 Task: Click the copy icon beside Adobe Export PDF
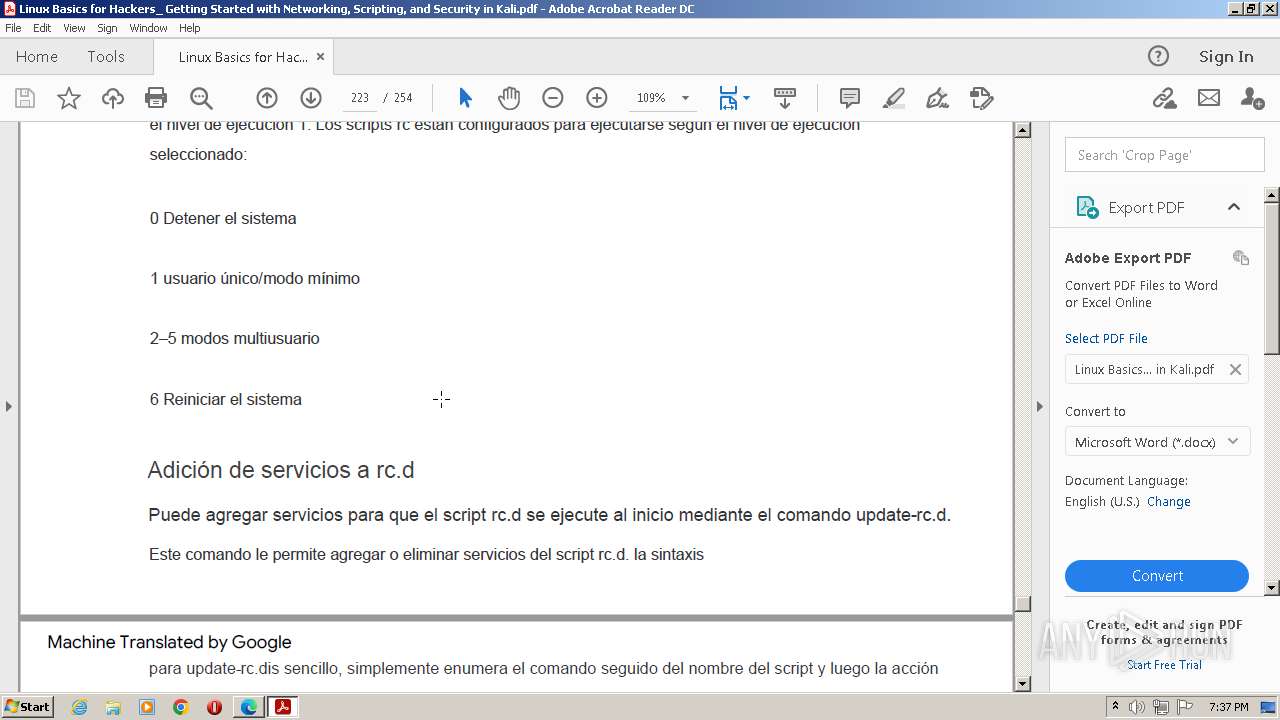click(x=1241, y=258)
